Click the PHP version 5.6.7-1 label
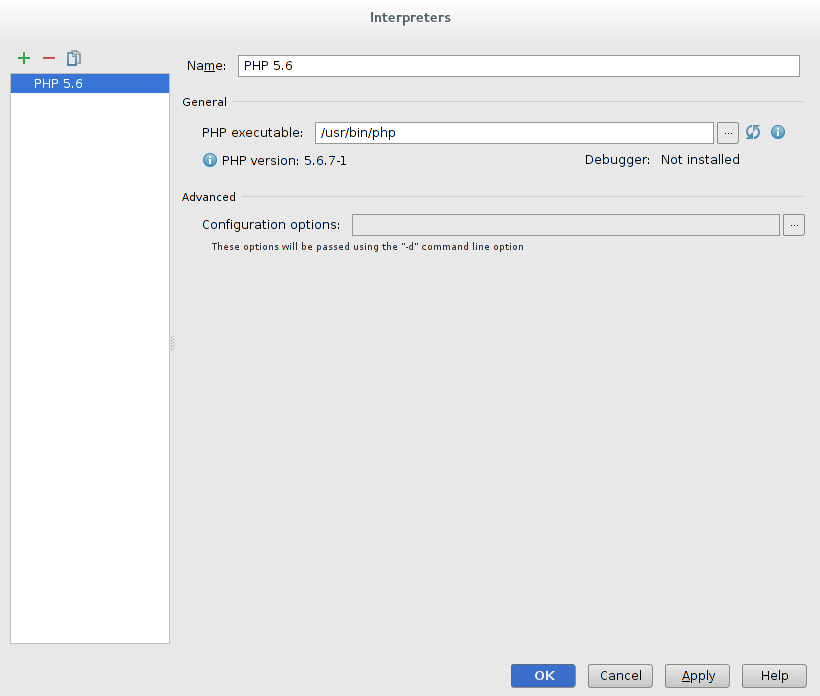The width and height of the screenshot is (820, 696). click(284, 160)
